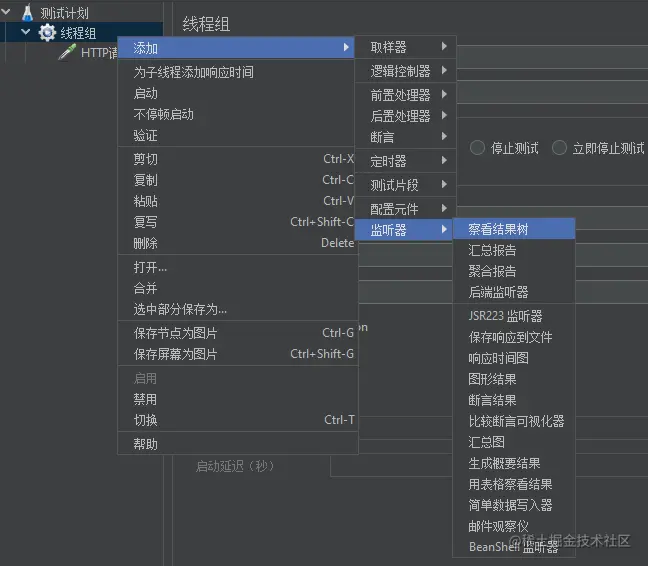Viewport: 648px width, 566px height.
Task: Expand the 断言 submenu arrow
Action: [x=444, y=136]
